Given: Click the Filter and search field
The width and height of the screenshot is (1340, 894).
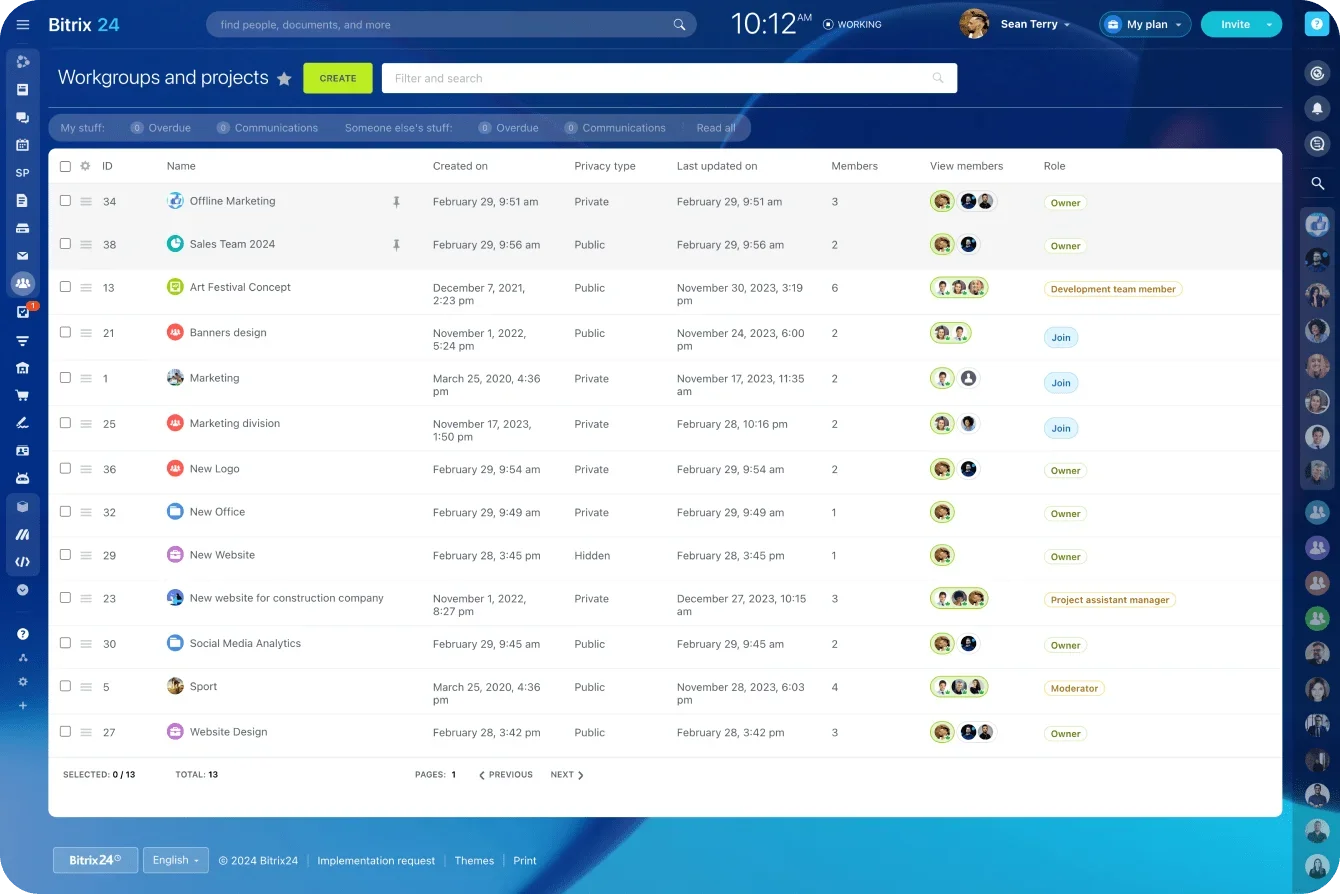Looking at the screenshot, I should 660,78.
